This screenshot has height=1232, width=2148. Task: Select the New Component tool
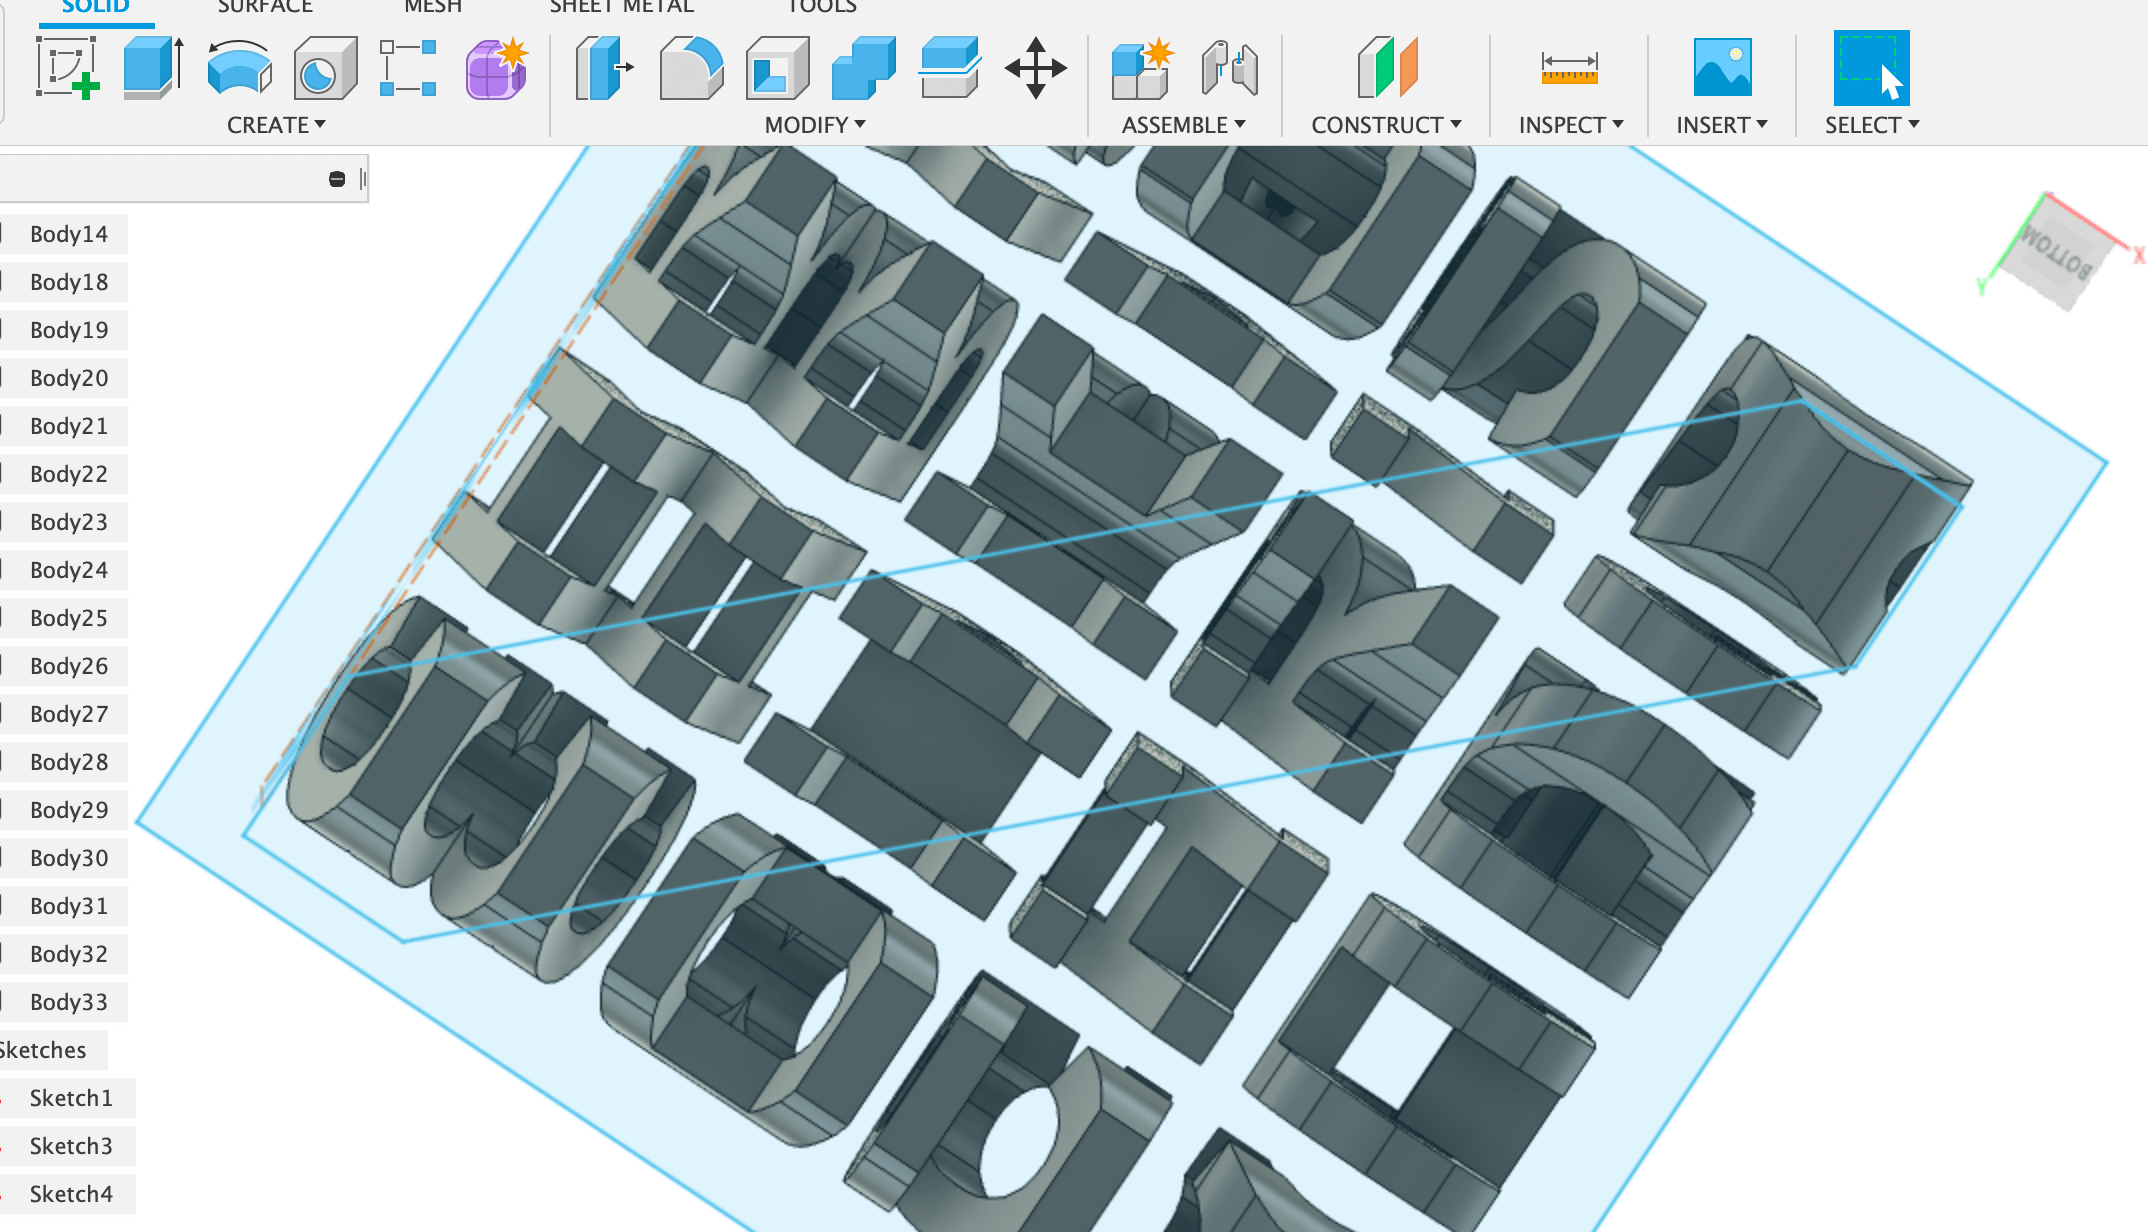click(x=1142, y=68)
